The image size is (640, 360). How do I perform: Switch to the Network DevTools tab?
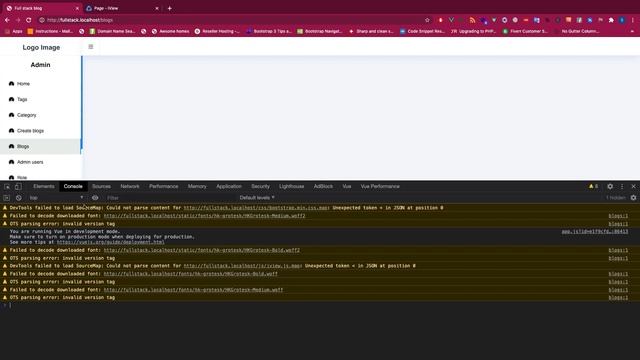click(x=130, y=186)
